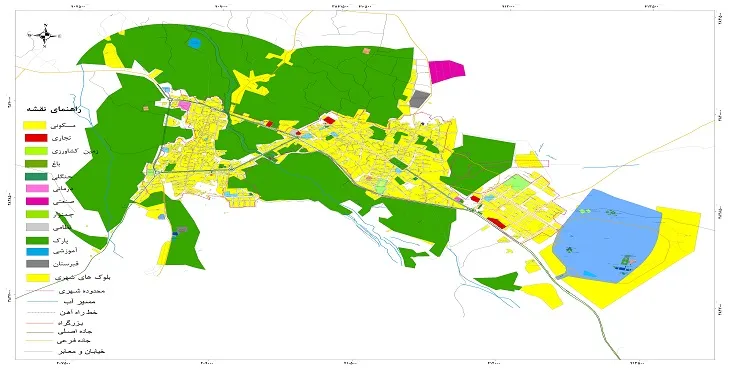Choose the teal جنگلی legend swatch

pos(35,176)
